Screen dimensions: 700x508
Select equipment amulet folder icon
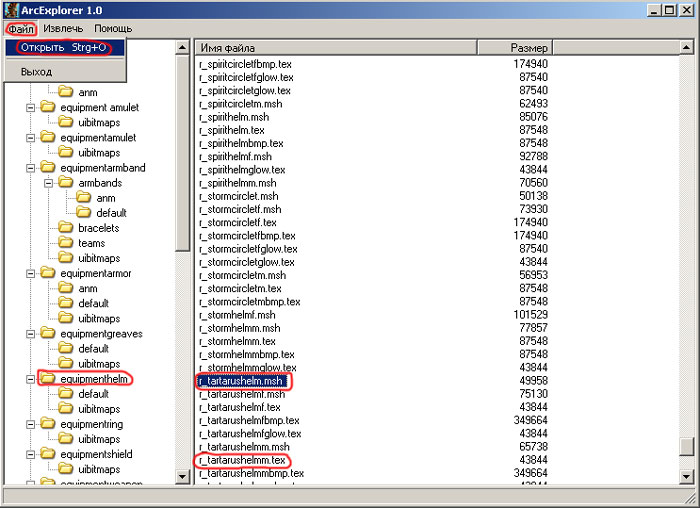click(48, 107)
